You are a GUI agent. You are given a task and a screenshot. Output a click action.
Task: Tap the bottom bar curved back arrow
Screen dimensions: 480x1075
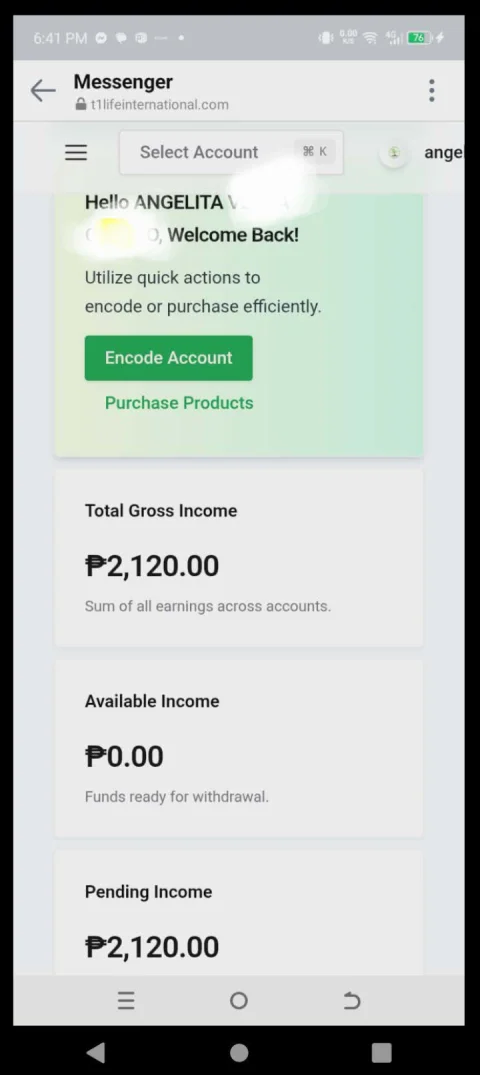point(352,1001)
